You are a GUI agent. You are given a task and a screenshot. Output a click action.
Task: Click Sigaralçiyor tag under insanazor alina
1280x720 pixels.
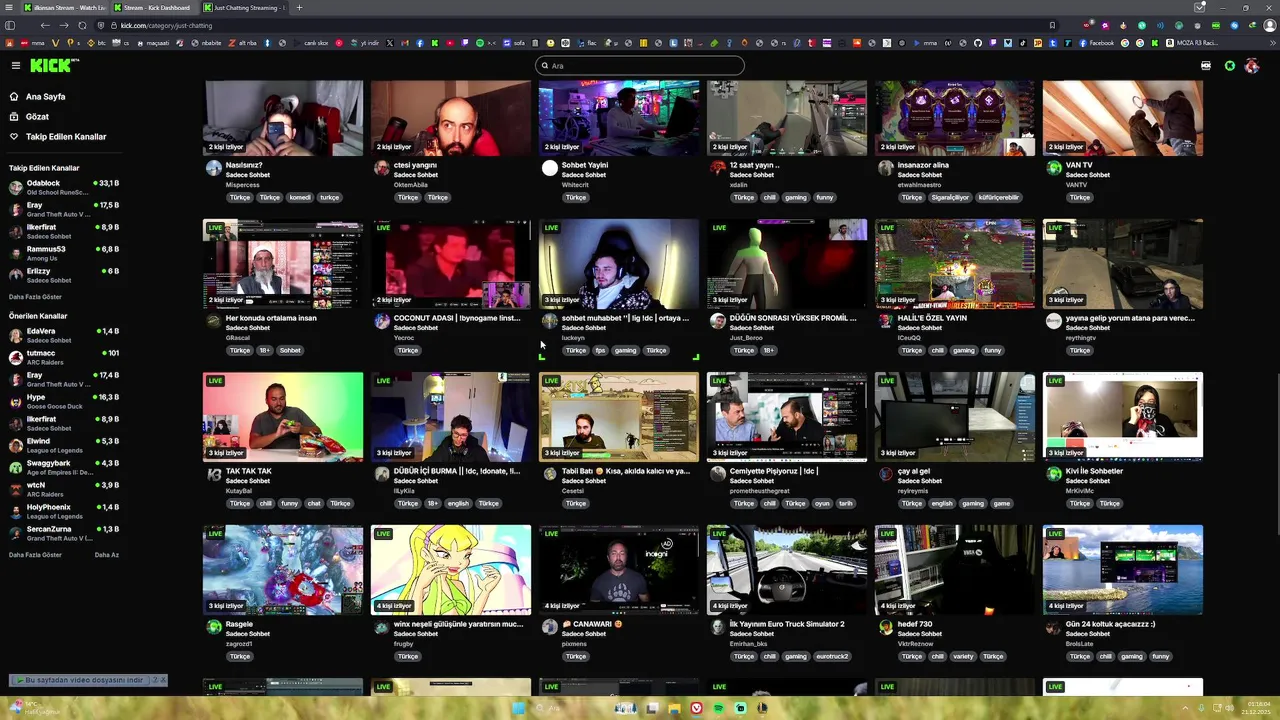pos(950,198)
